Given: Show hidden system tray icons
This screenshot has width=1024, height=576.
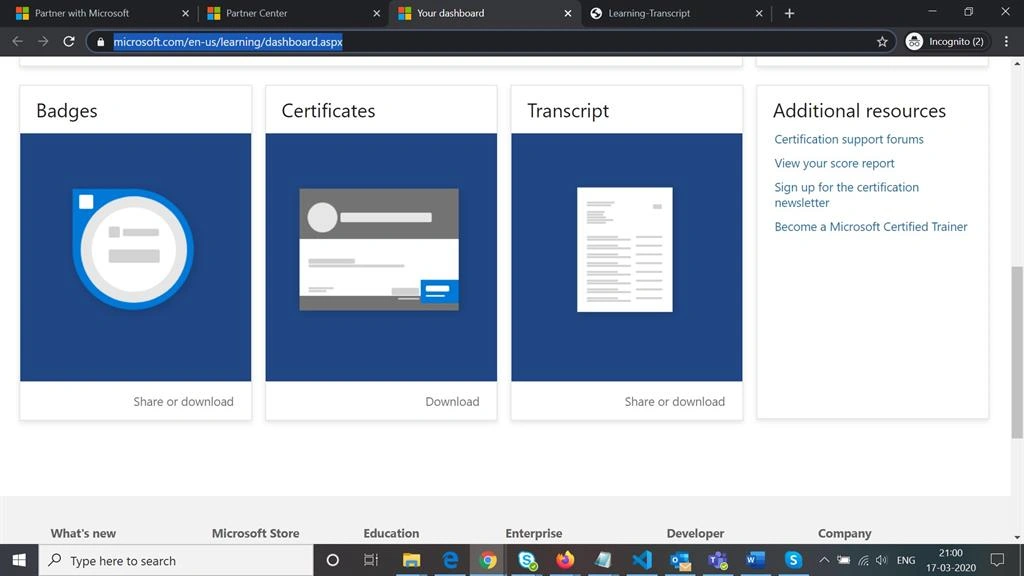Looking at the screenshot, I should (x=824, y=560).
